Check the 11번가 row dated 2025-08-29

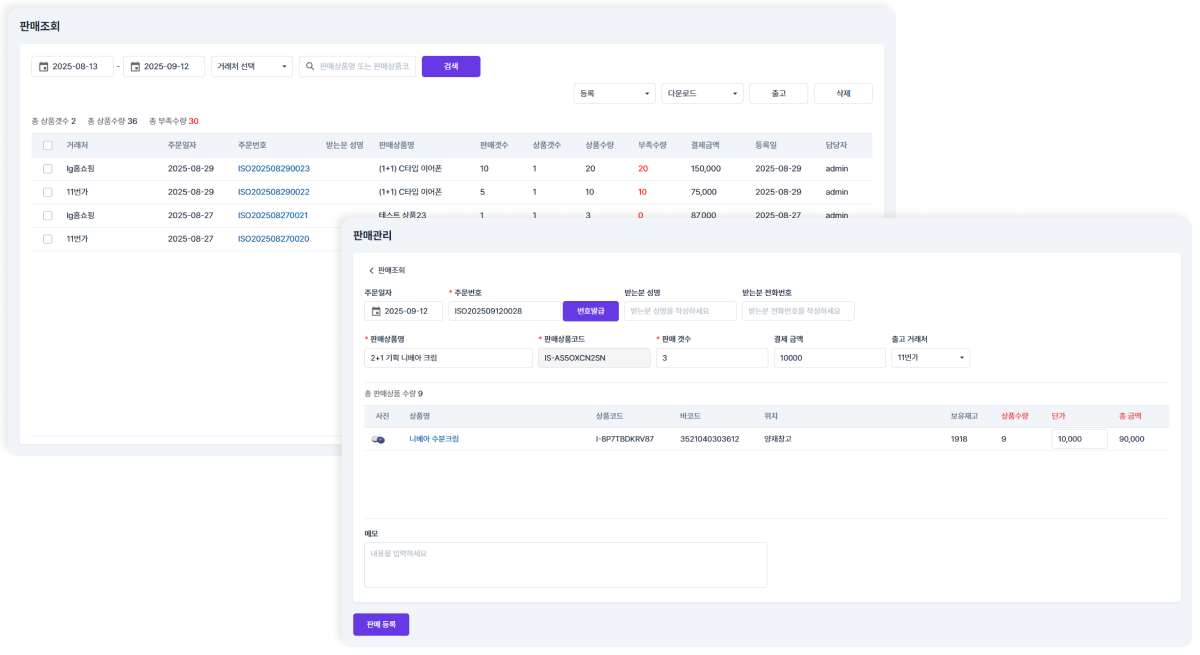[x=47, y=192]
